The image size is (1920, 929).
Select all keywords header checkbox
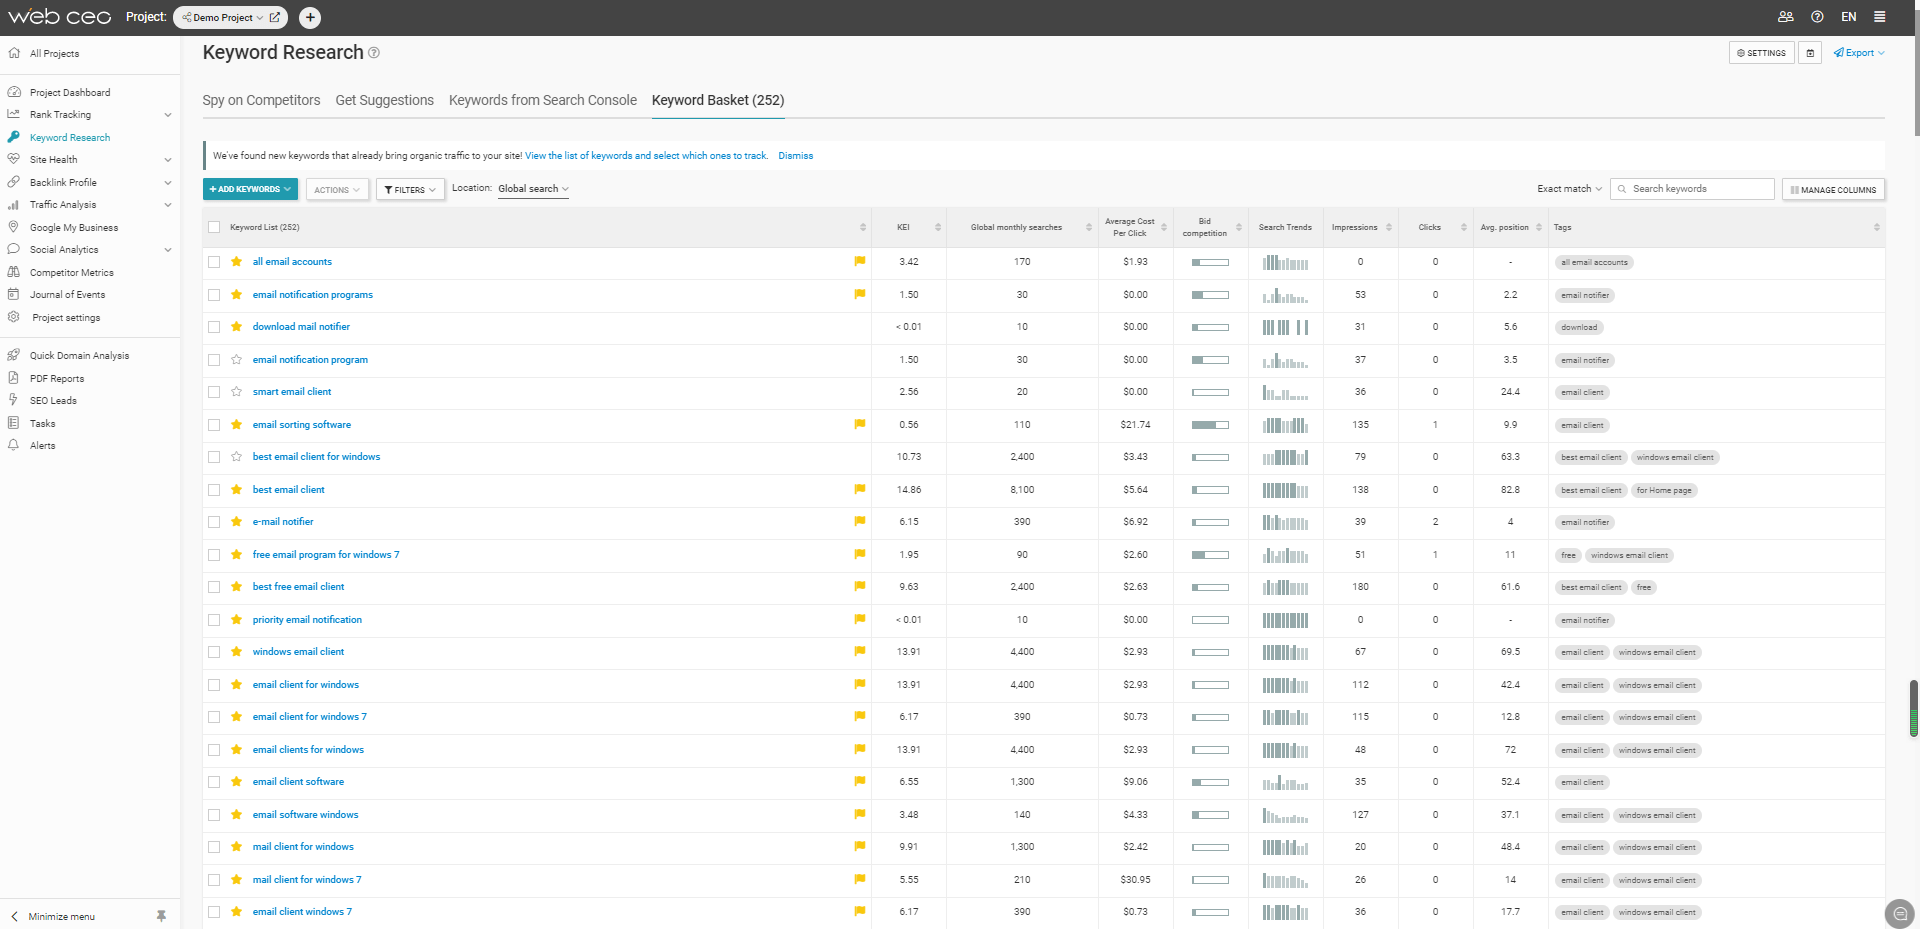[x=214, y=227]
